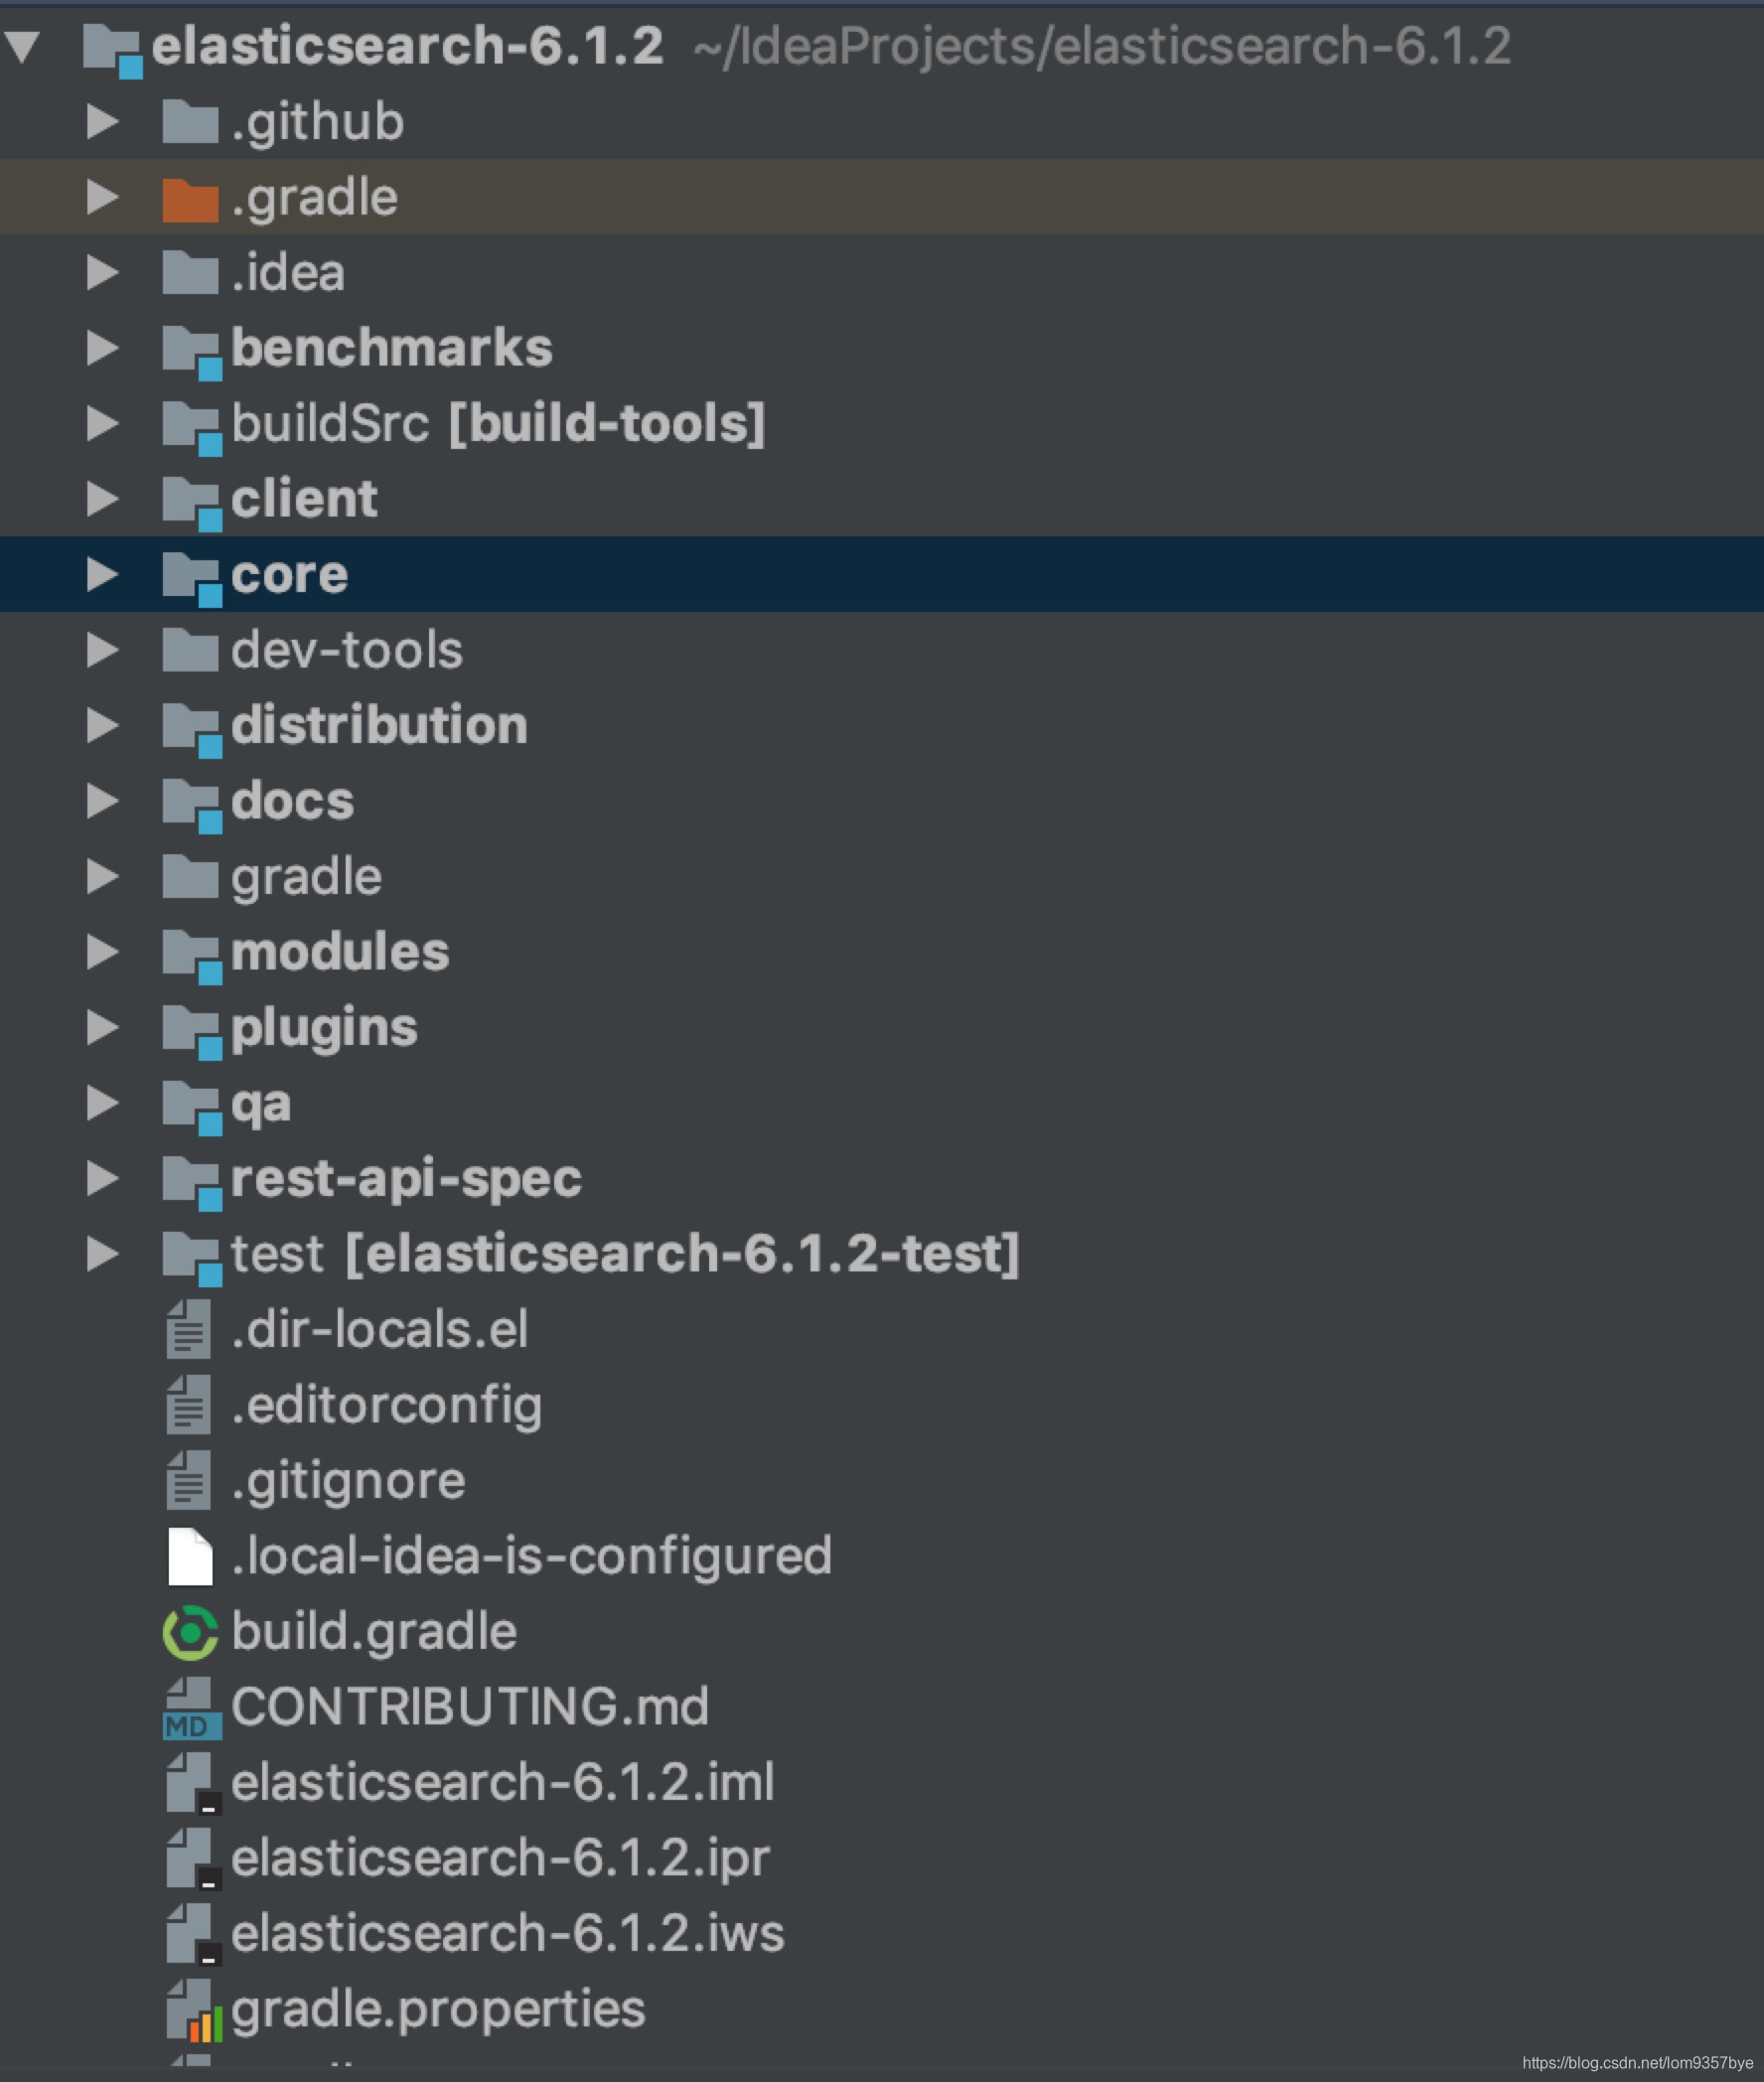Click the gradle plain folder icon
Viewport: 1764px width, 2082px height.
coord(190,877)
